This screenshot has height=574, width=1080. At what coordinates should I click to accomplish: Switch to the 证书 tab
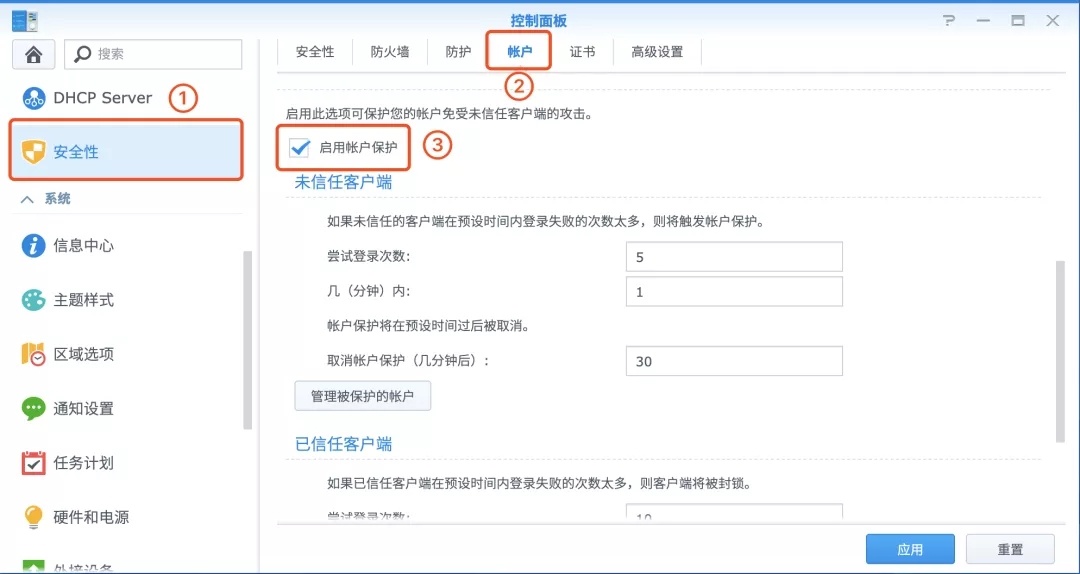click(x=582, y=52)
